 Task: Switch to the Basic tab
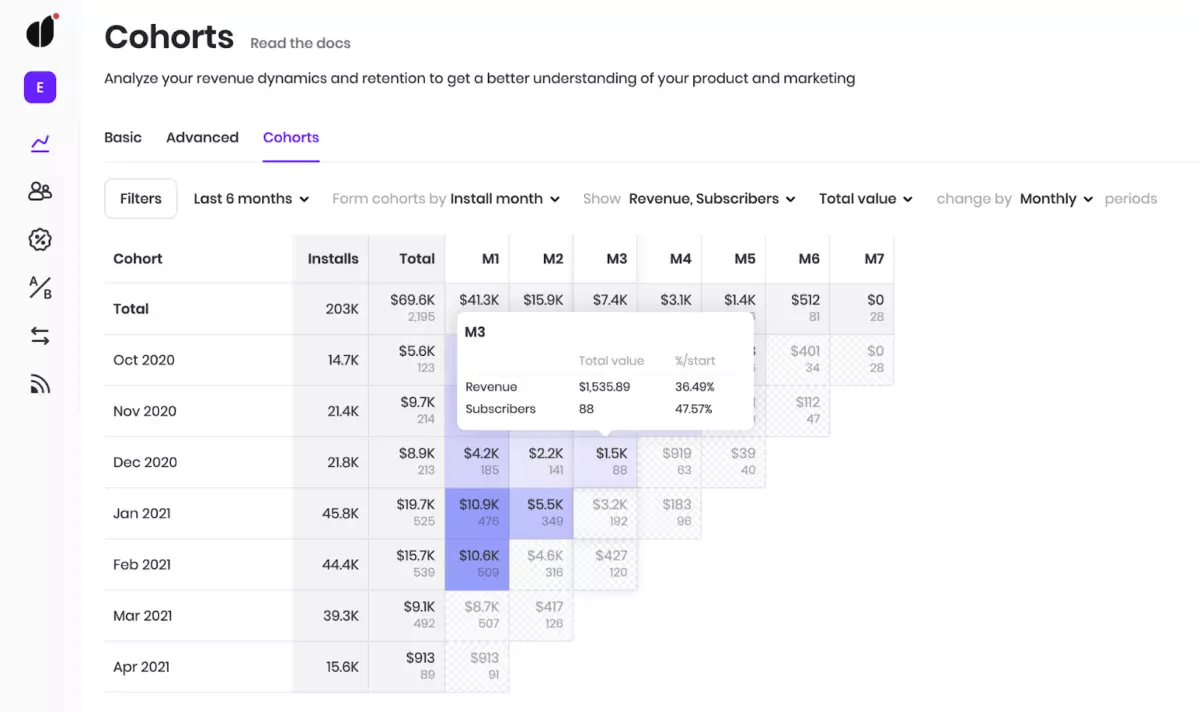click(123, 138)
